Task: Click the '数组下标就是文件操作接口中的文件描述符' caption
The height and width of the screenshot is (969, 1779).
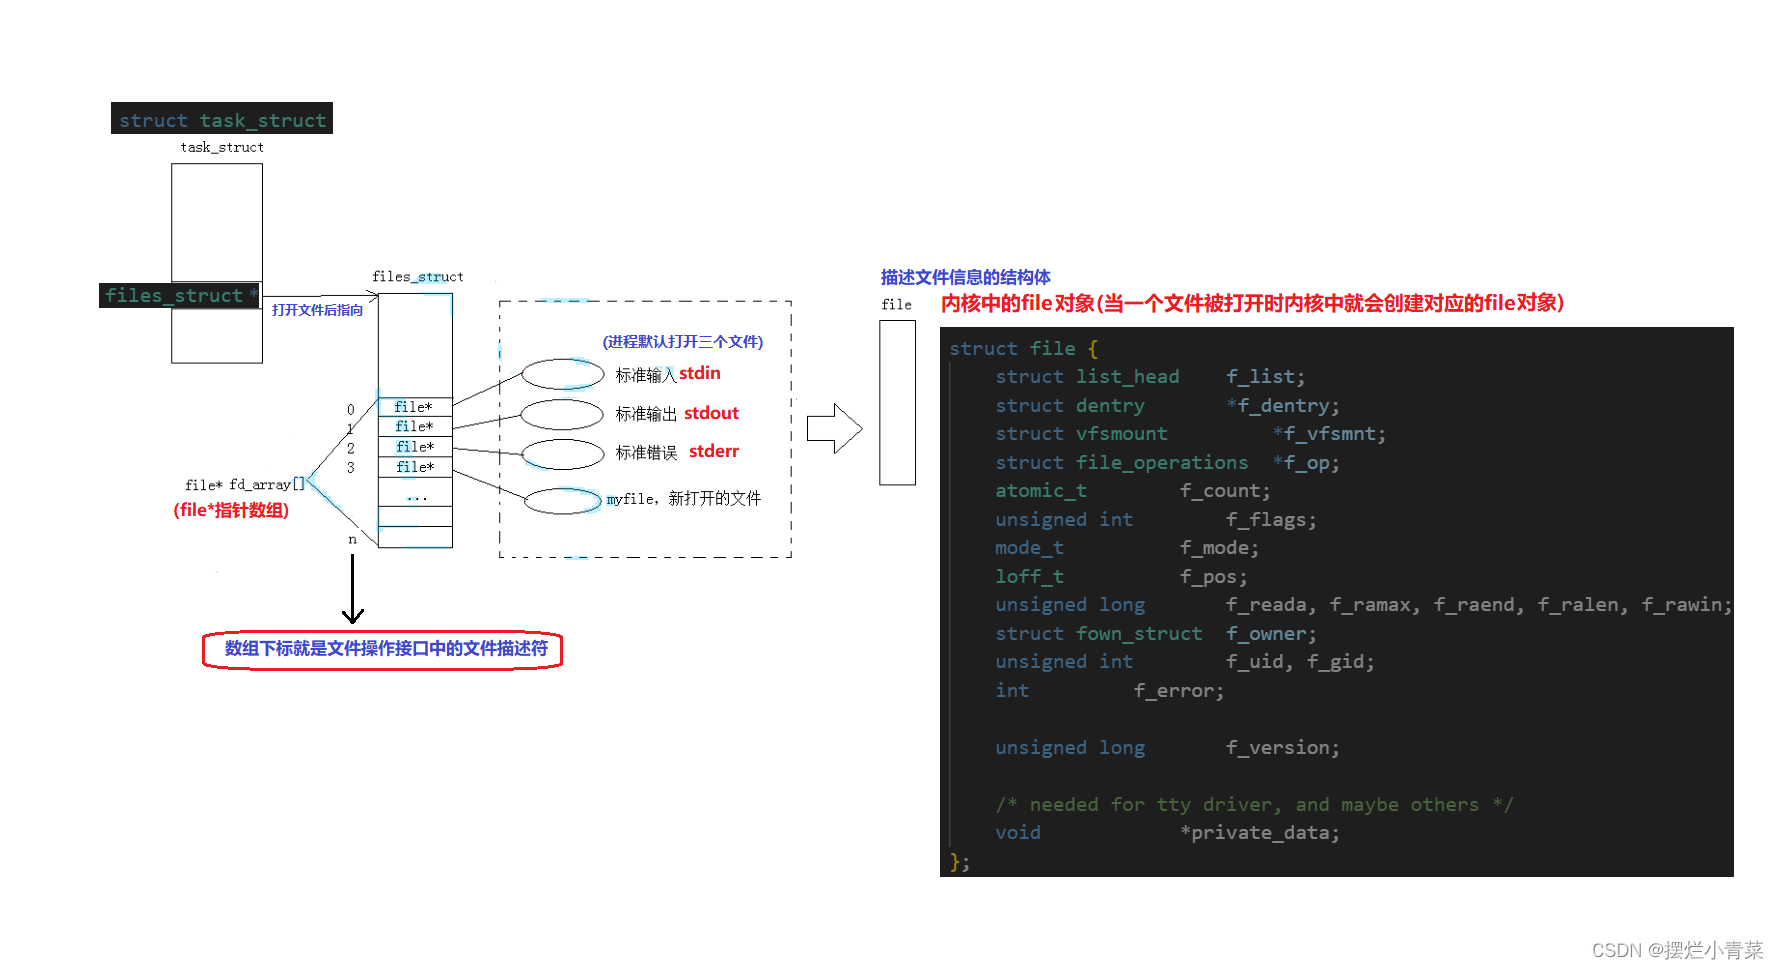Action: (385, 649)
